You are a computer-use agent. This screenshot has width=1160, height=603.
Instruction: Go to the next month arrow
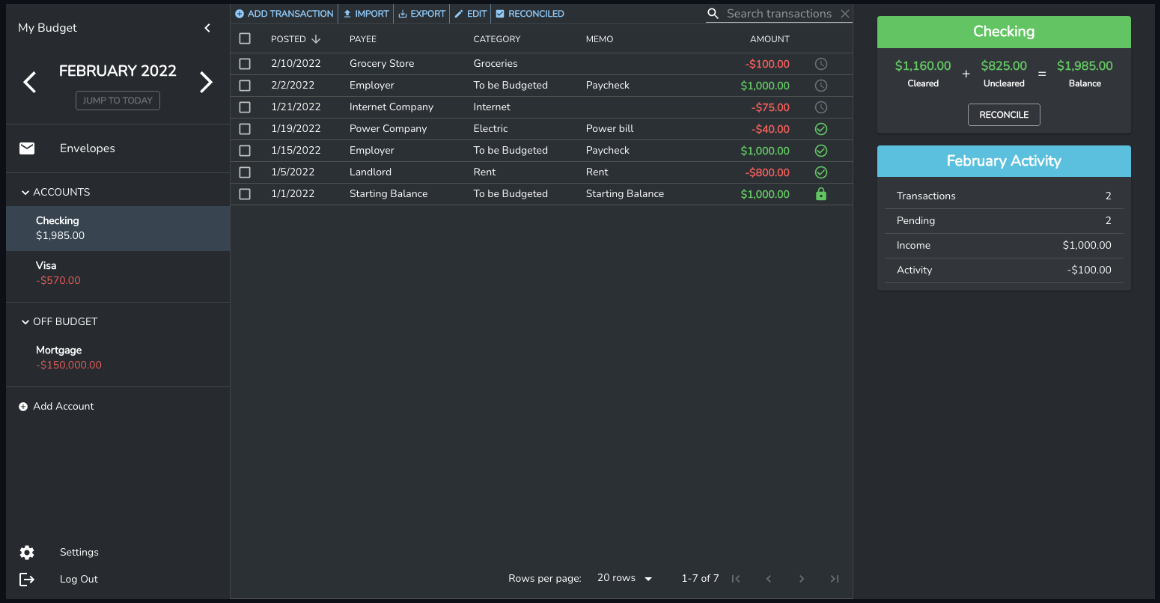tap(206, 82)
